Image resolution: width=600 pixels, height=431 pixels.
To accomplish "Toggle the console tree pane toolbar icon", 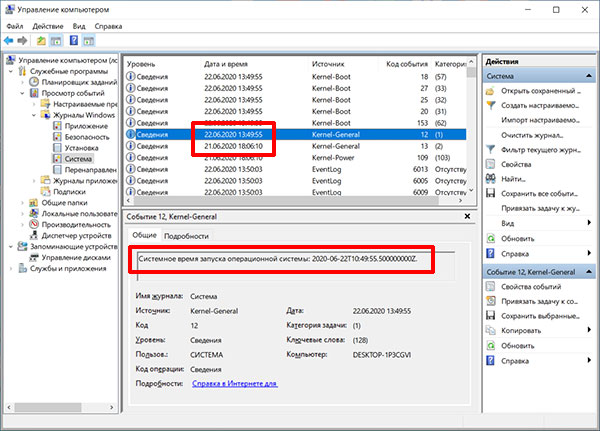I will [56, 41].
